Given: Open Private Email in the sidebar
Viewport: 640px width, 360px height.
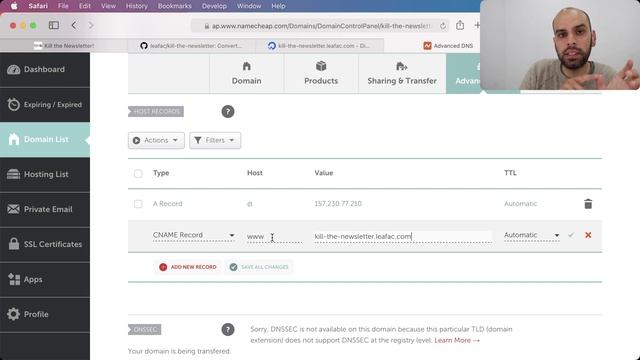Looking at the screenshot, I should pyautogui.click(x=45, y=209).
